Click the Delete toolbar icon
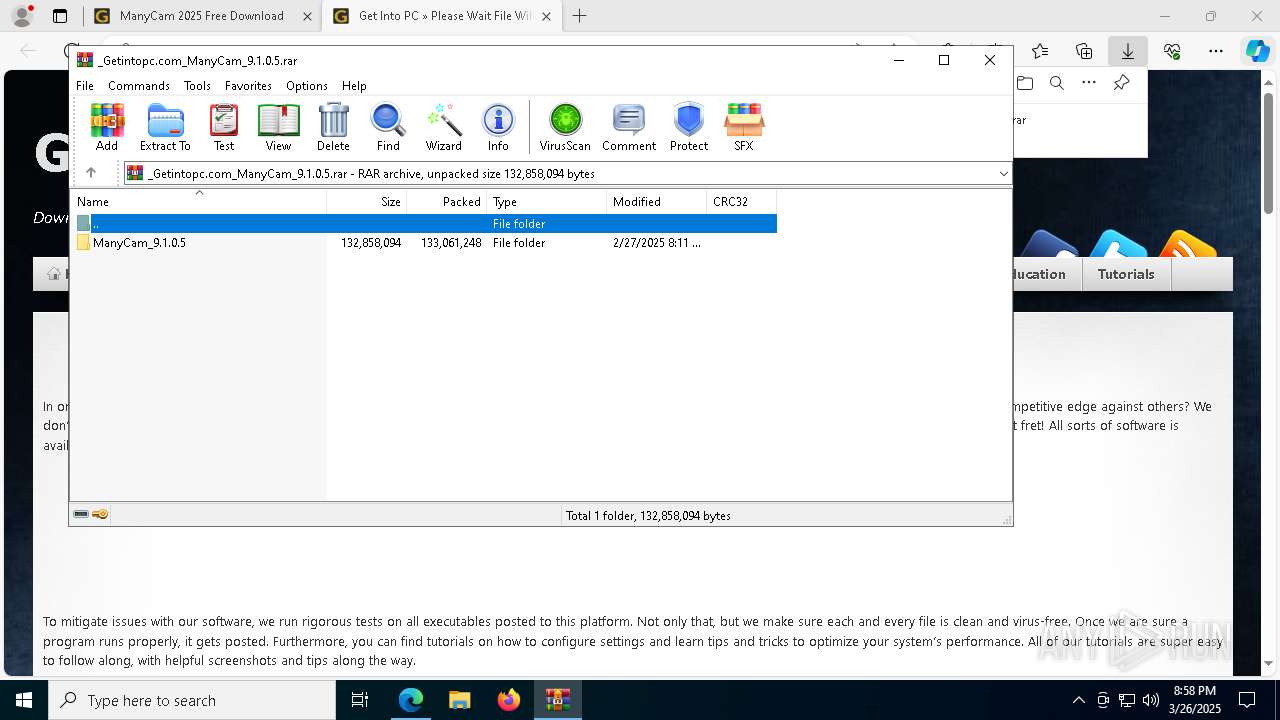This screenshot has width=1280, height=720. [x=333, y=128]
